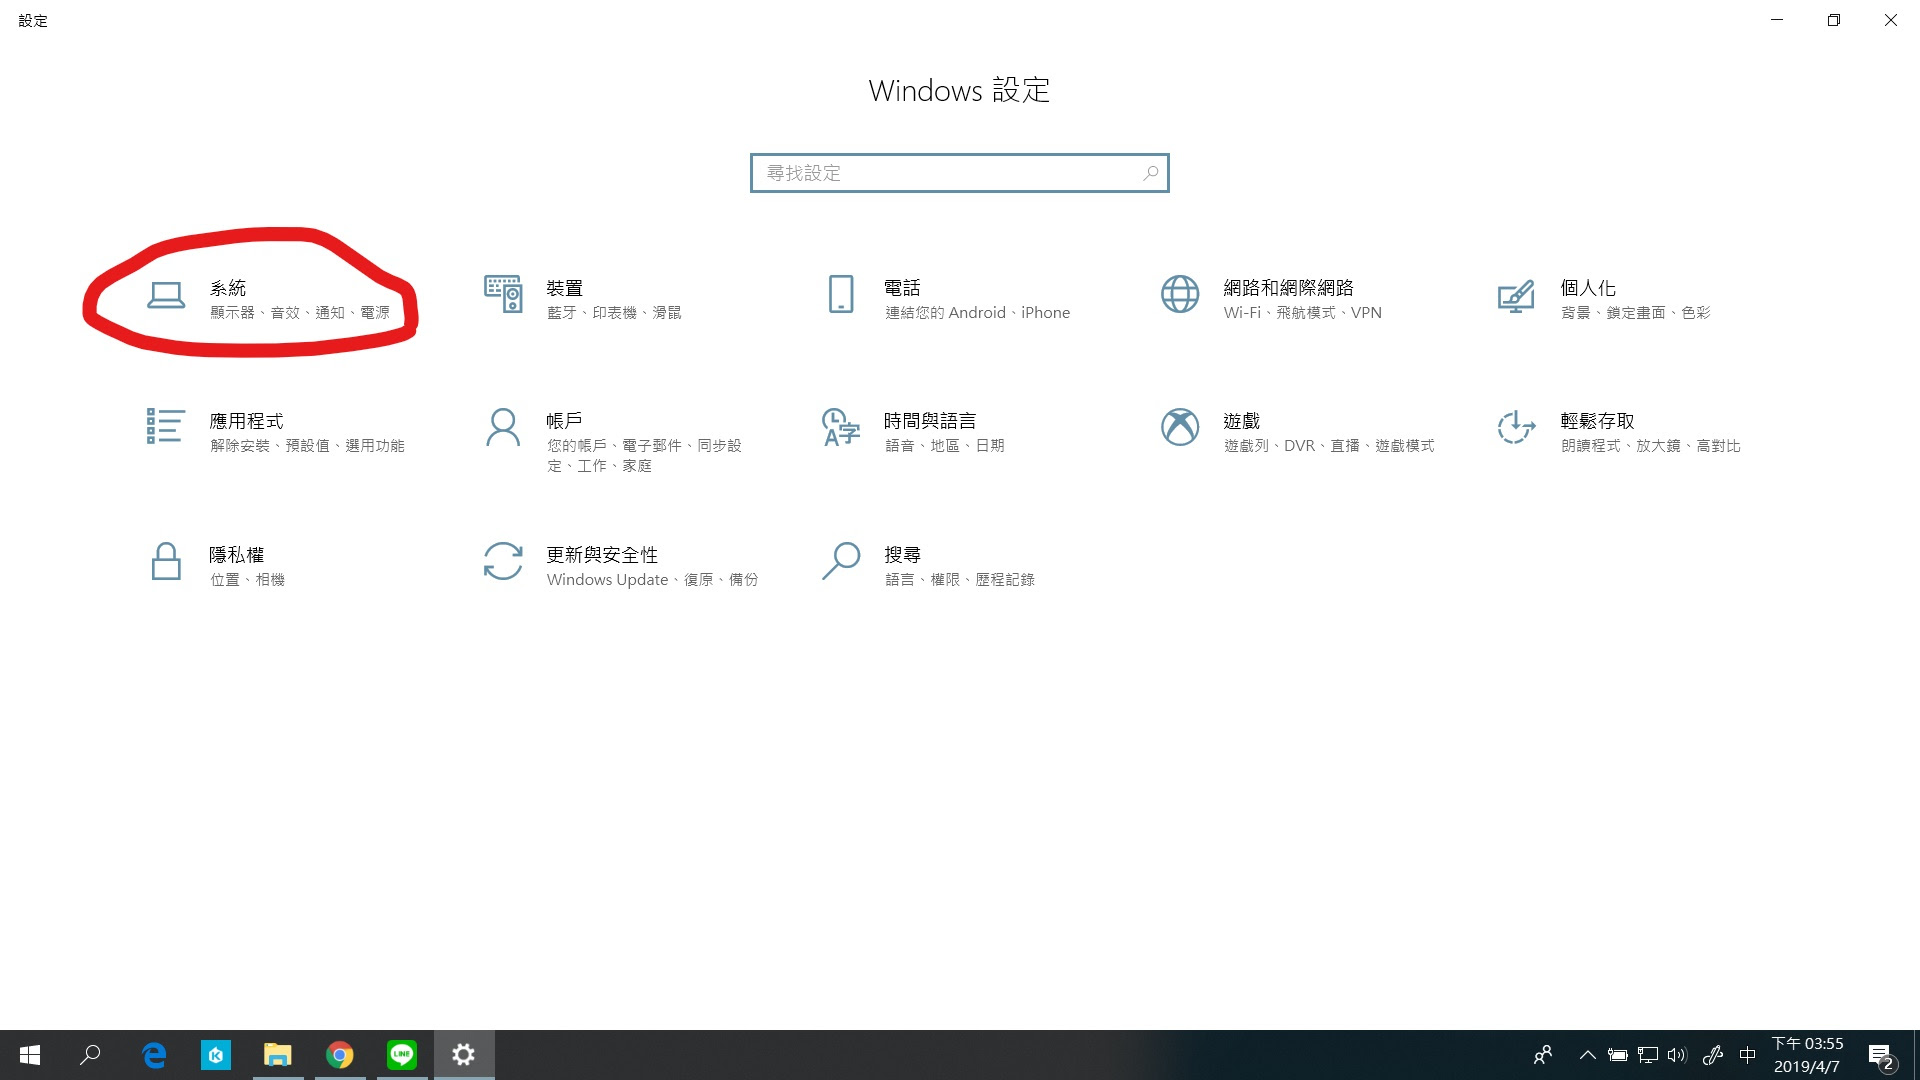Show hidden system tray icons
The height and width of the screenshot is (1080, 1920).
point(1587,1055)
